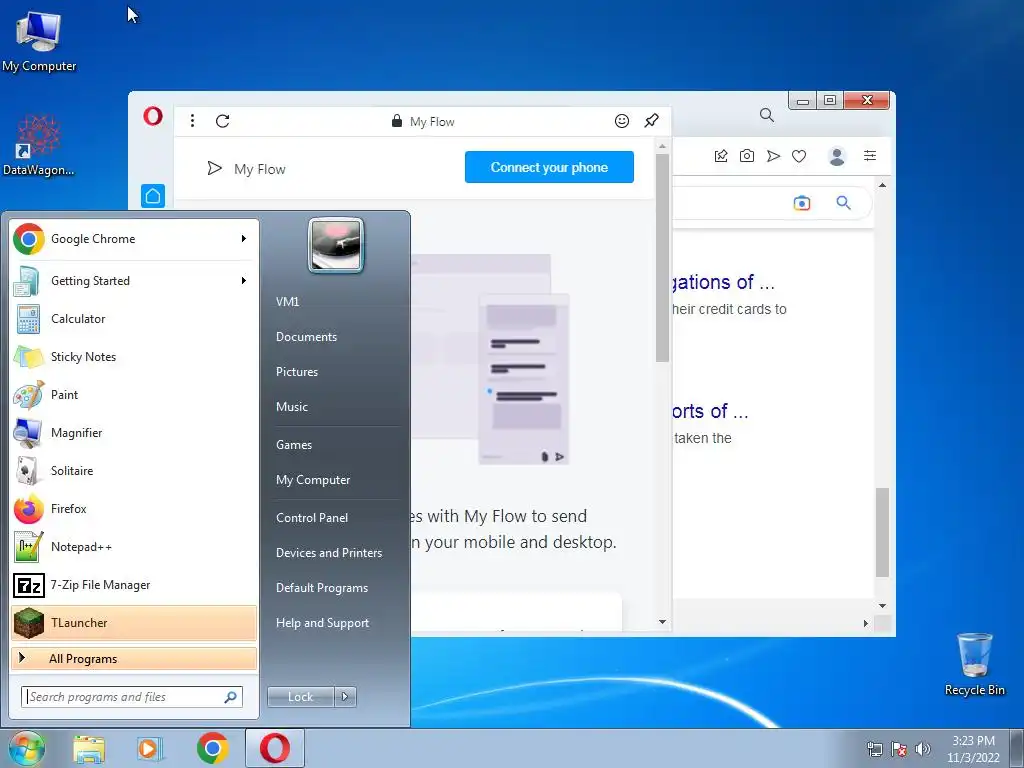The width and height of the screenshot is (1024, 768).
Task: Open Notepad++ from Start menu
Action: coord(134,547)
